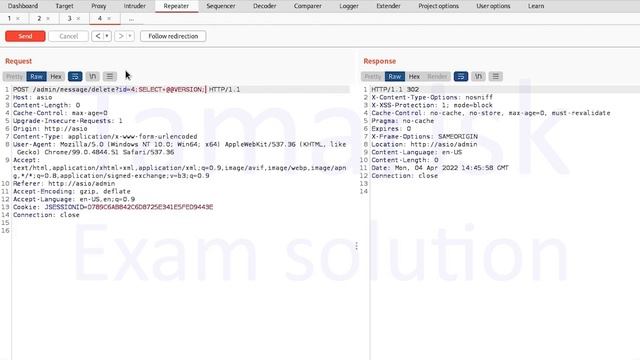Screen dimensions: 640x360
Task: Open the Project options tab
Action: pyautogui.click(x=438, y=6)
